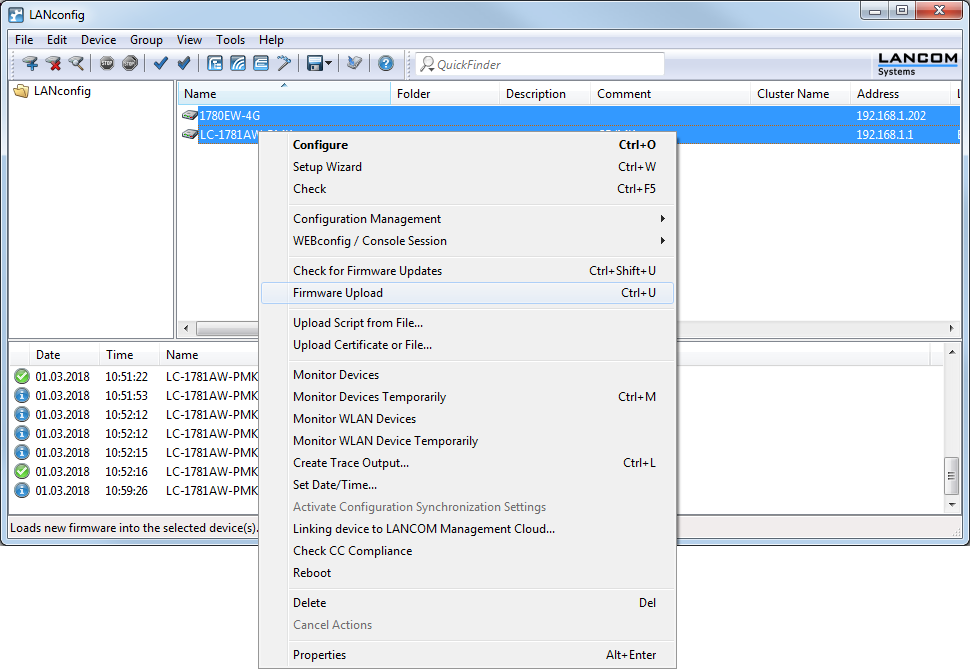Viewport: 970px width, 669px height.
Task: Select Firmware Upload from context menu
Action: tap(338, 293)
